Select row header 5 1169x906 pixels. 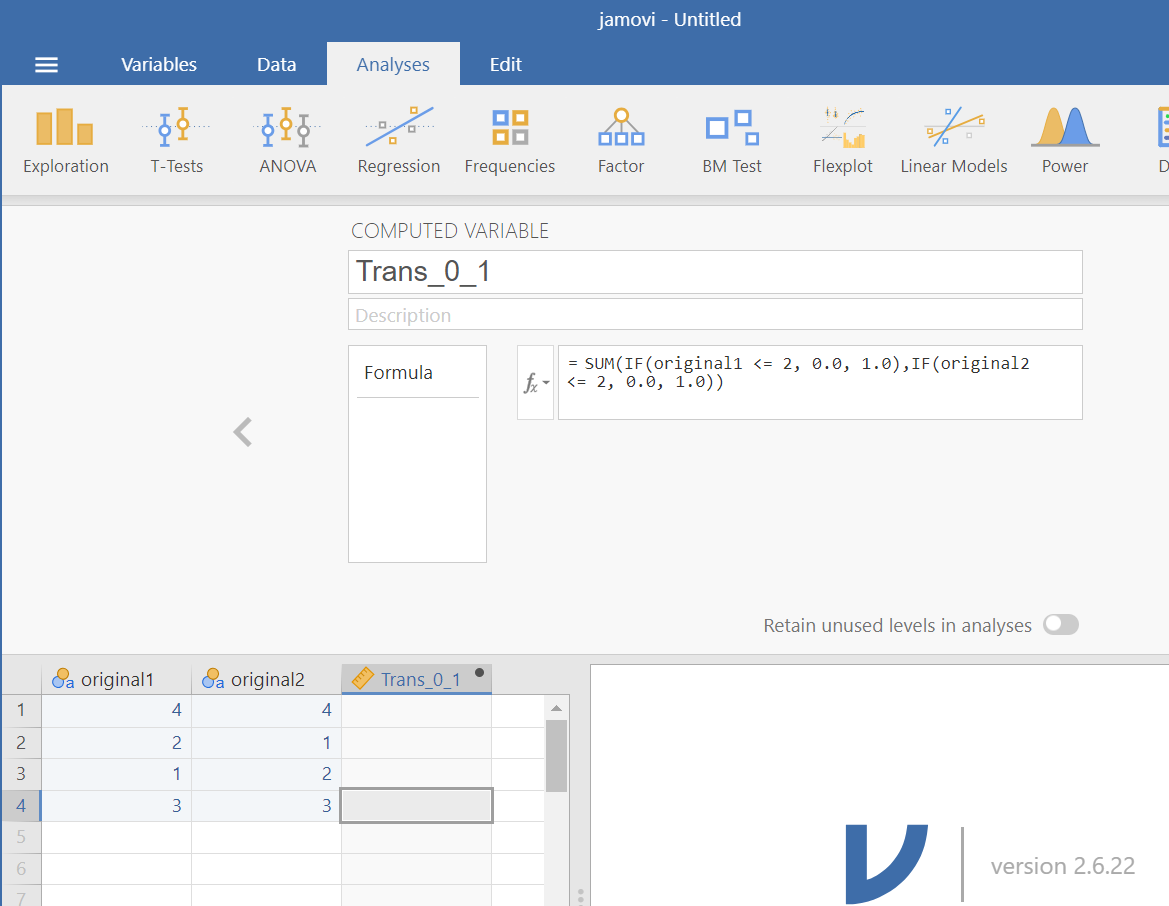pos(21,837)
